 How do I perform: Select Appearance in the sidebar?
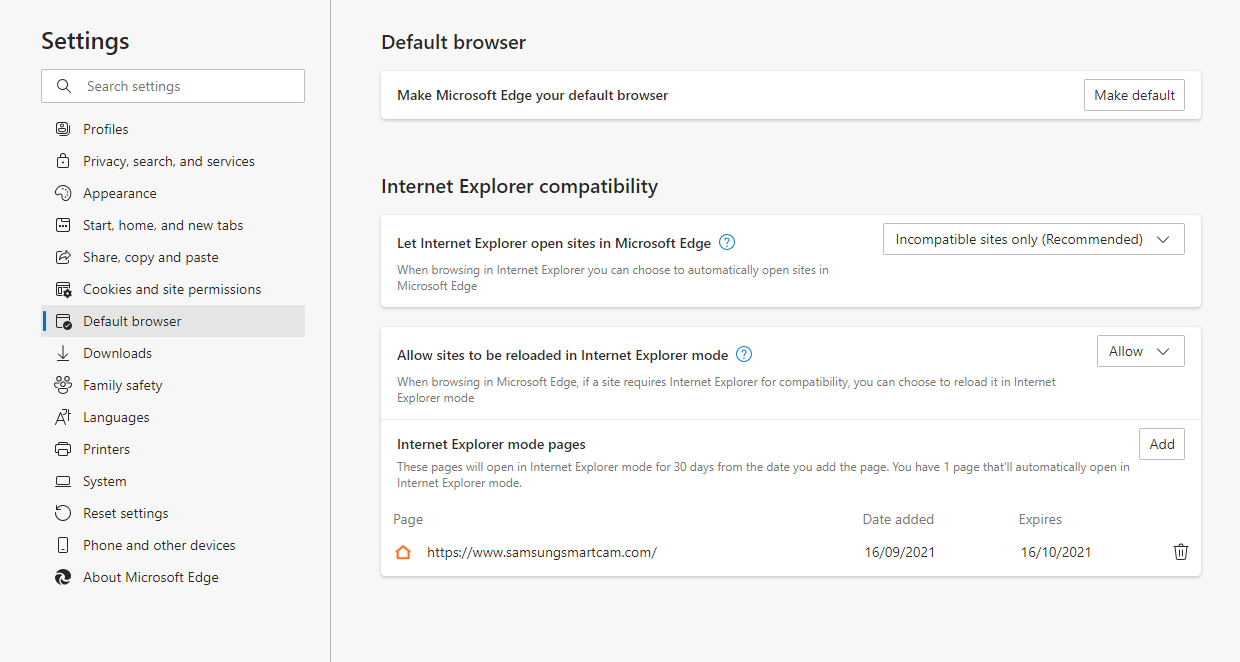click(x=173, y=193)
